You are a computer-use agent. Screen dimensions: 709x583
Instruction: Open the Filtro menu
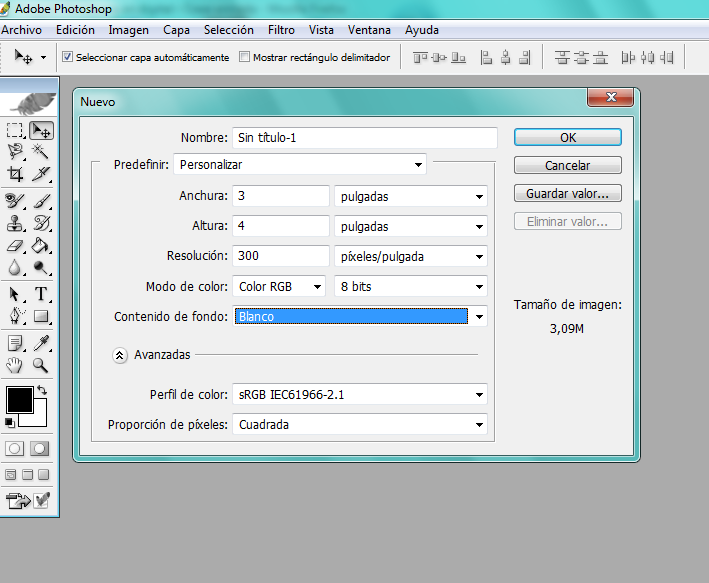(x=281, y=30)
